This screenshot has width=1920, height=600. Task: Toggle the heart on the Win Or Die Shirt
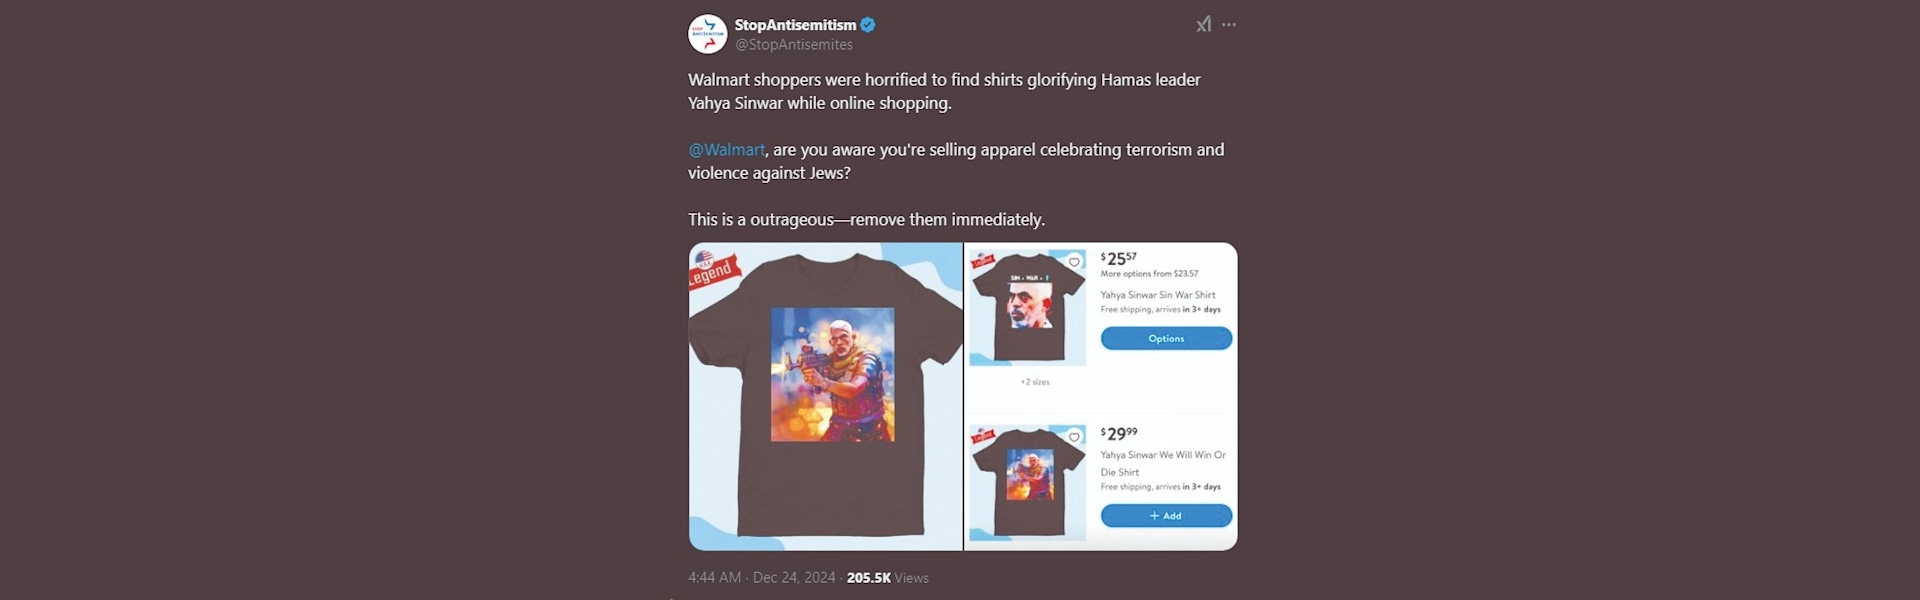[1074, 437]
